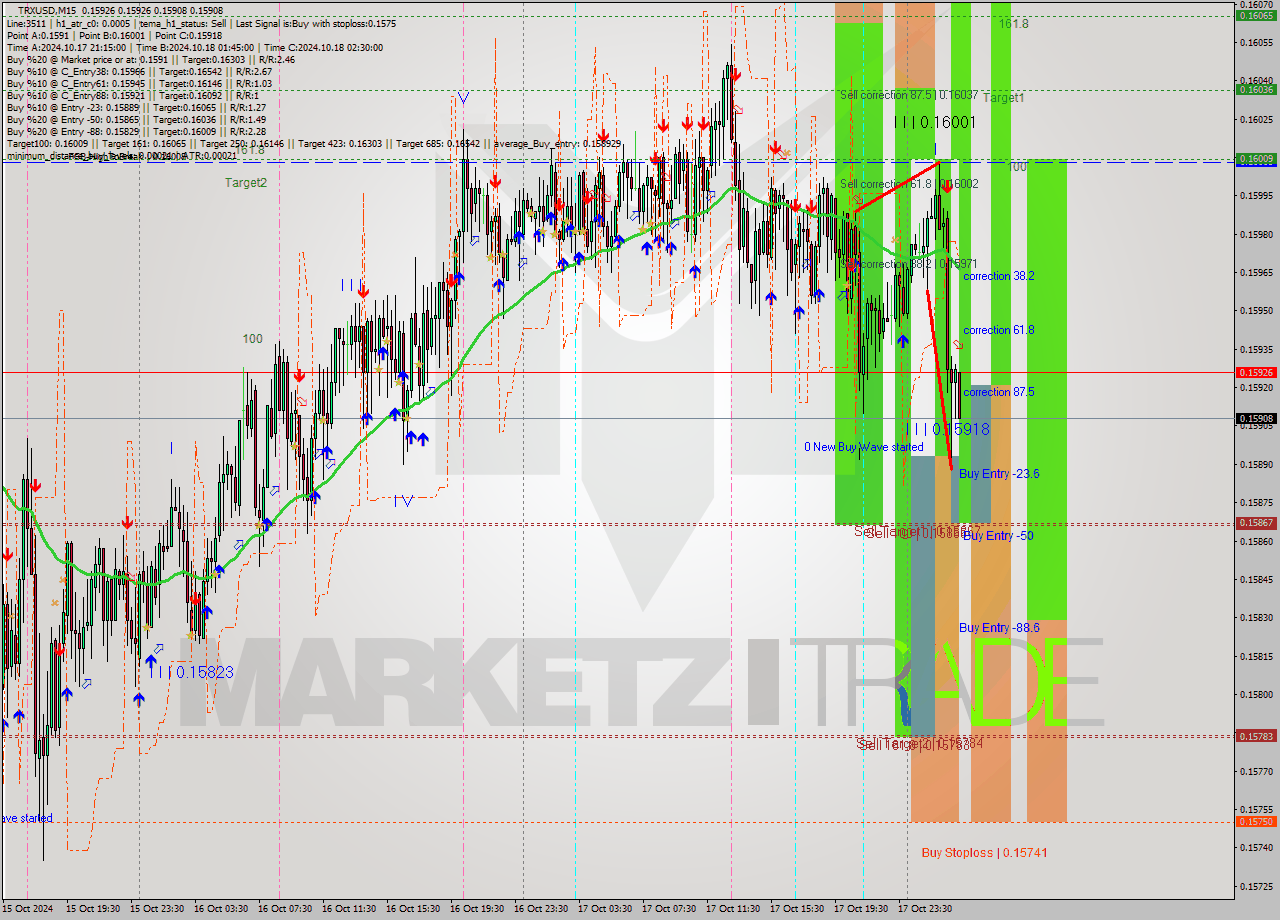Image resolution: width=1280 pixels, height=920 pixels.
Task: Click '17 Oct 19:30' on the time axis
Action: (x=861, y=909)
